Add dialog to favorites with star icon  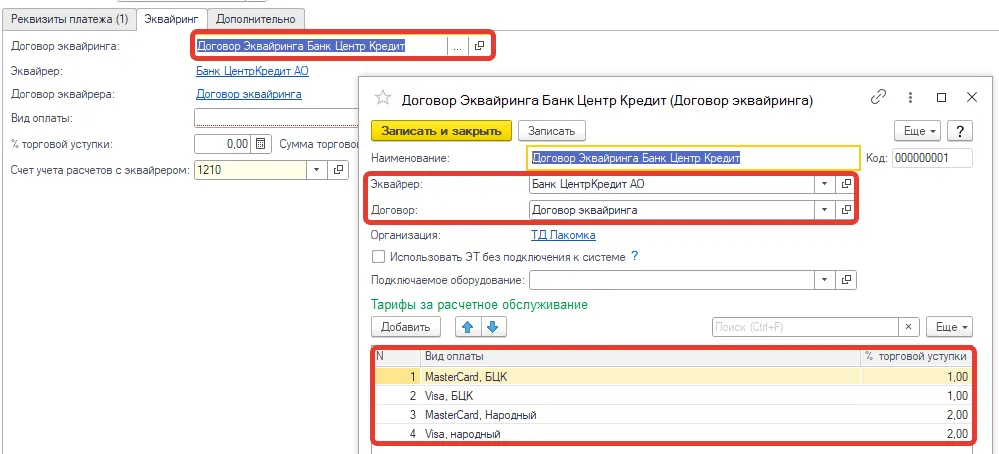pos(382,98)
